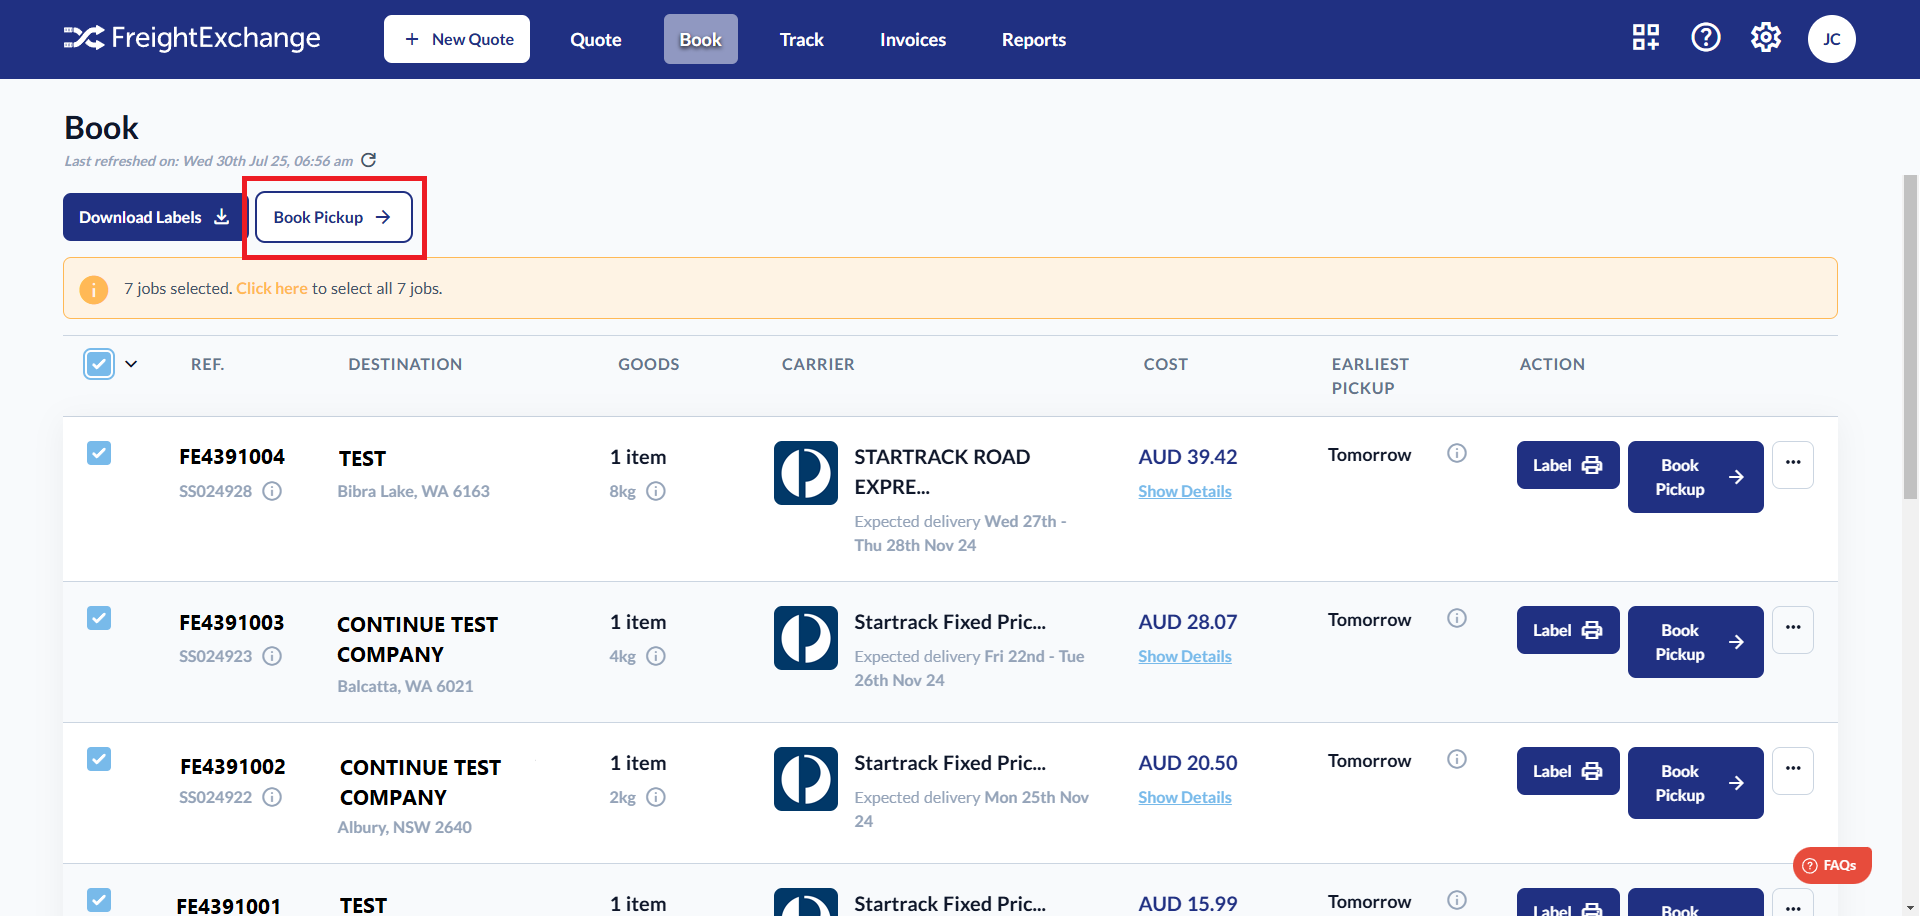Open more options menu for FE4391003
The height and width of the screenshot is (916, 1920).
click(1793, 629)
